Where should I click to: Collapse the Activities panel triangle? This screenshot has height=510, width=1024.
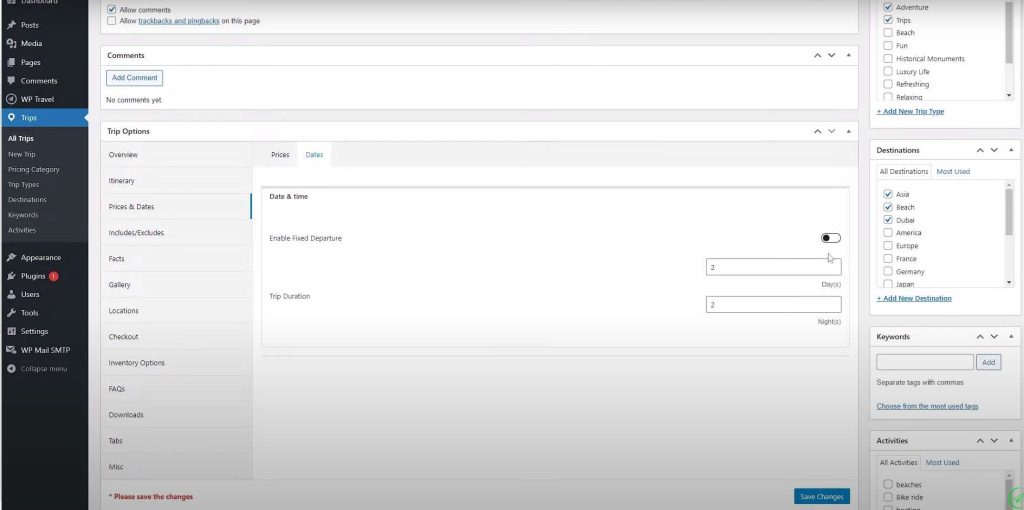(1011, 441)
